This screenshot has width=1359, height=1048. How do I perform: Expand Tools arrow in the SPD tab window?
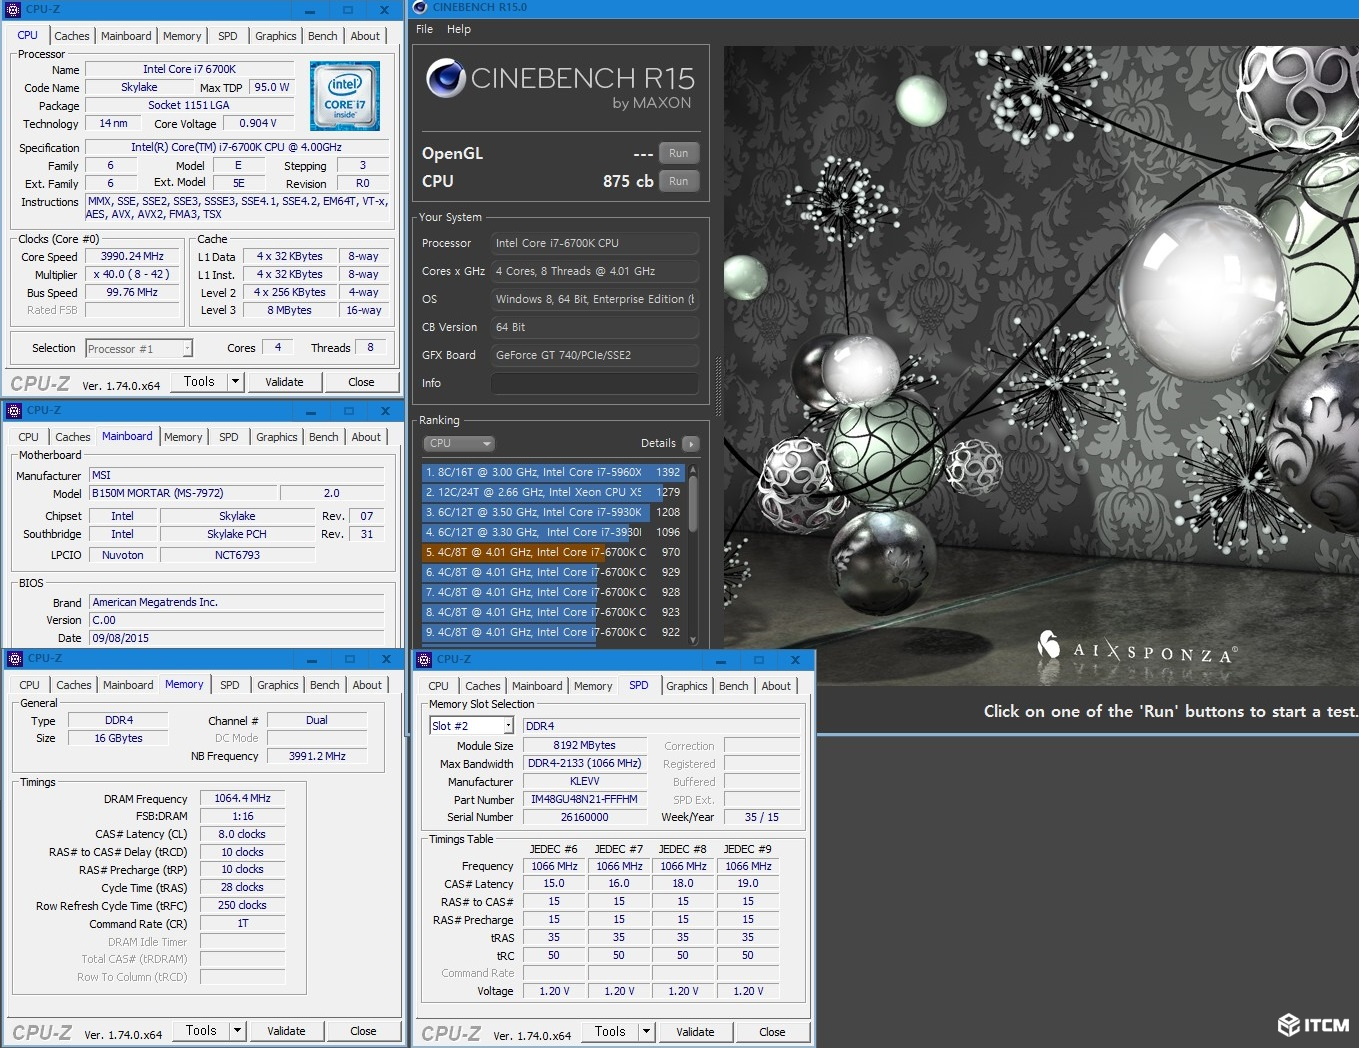pyautogui.click(x=646, y=1031)
